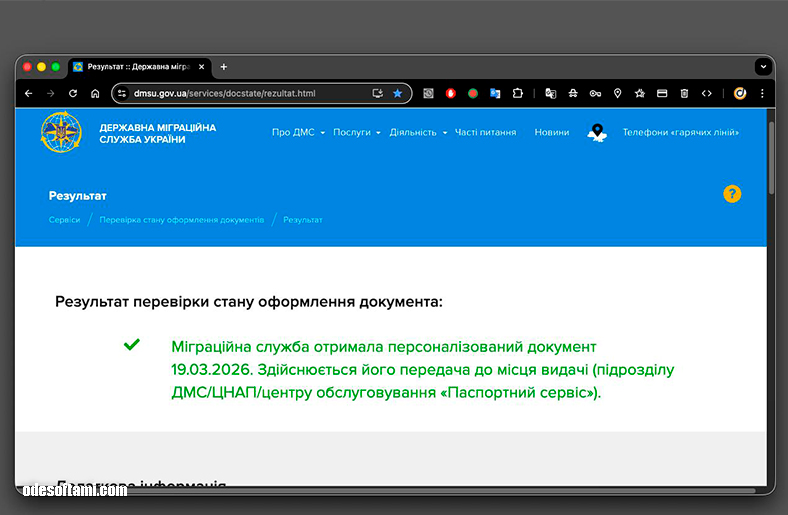
Task: Open the "Часті питання" menu item
Action: [485, 132]
